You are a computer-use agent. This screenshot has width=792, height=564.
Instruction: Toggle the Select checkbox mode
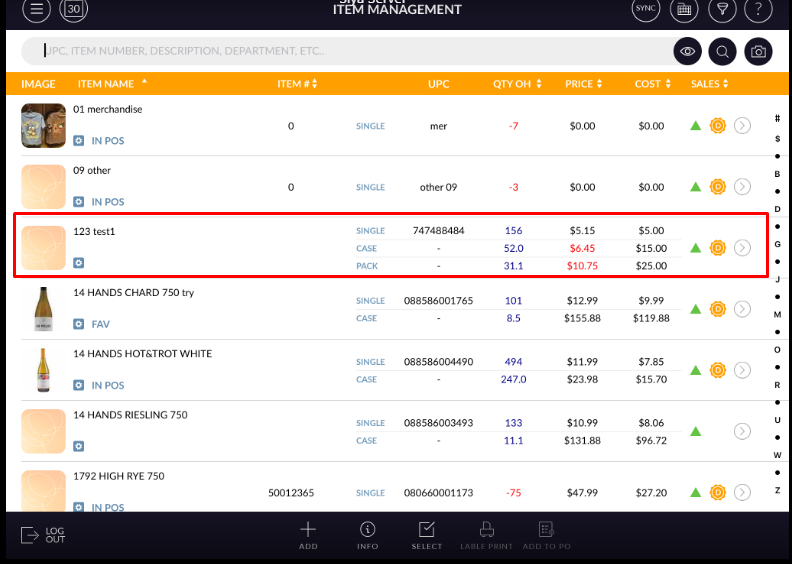coord(427,533)
